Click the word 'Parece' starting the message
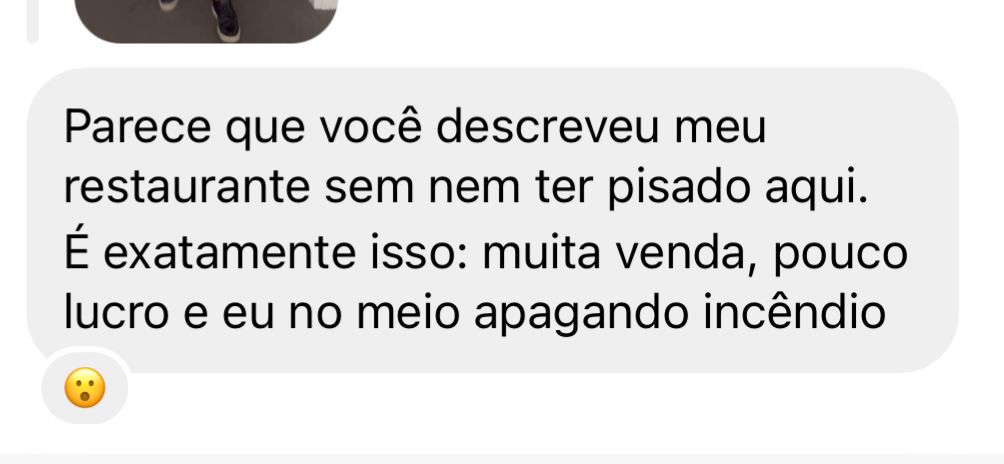This screenshot has width=1004, height=464. click(x=137, y=126)
